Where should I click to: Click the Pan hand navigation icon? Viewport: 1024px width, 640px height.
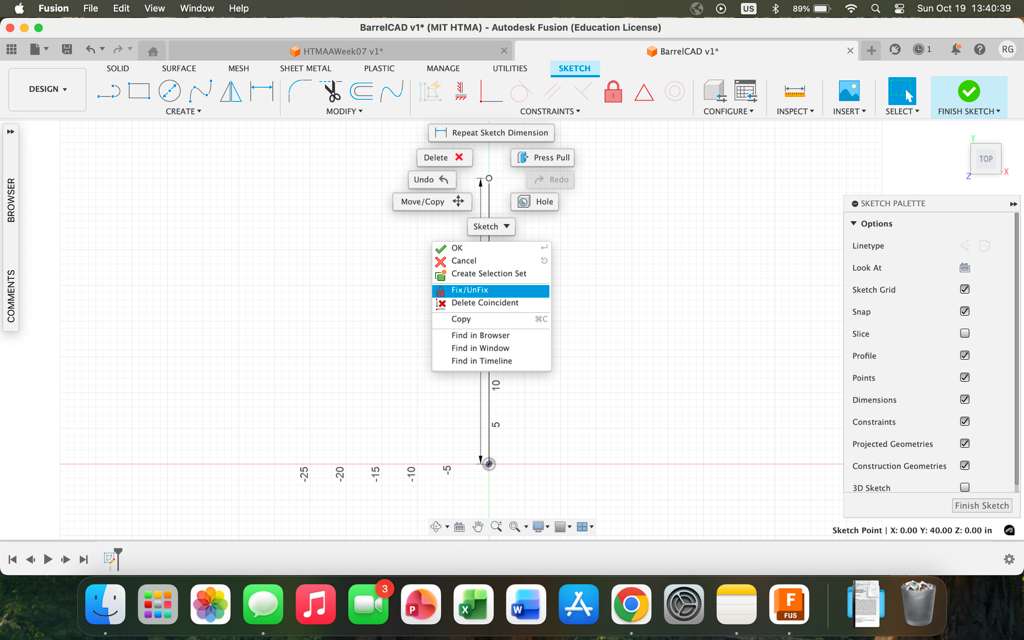(x=478, y=526)
